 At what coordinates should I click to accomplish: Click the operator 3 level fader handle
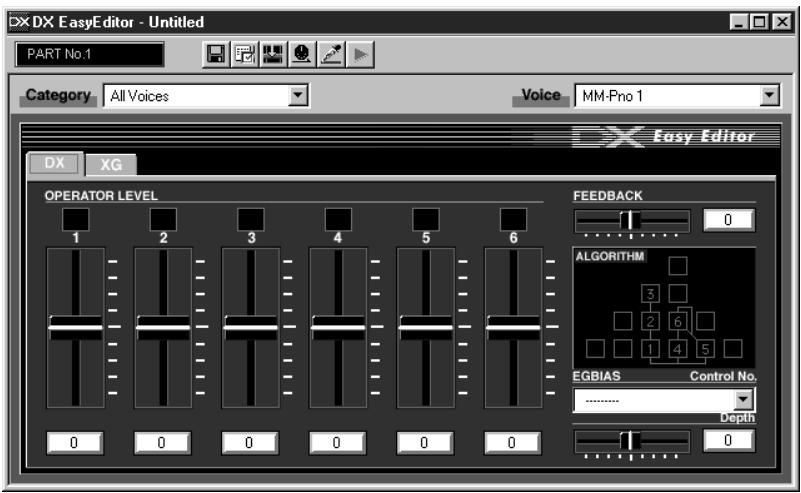[251, 327]
